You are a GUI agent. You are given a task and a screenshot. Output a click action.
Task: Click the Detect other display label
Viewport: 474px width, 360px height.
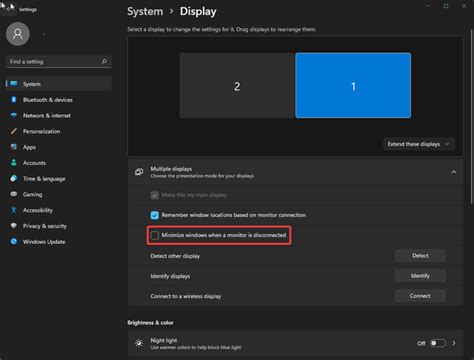(x=175, y=256)
